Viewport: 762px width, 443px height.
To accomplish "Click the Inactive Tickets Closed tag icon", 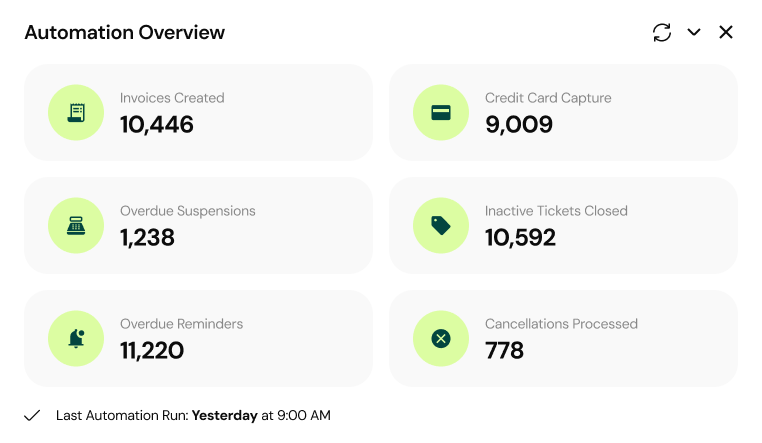I will (x=441, y=226).
